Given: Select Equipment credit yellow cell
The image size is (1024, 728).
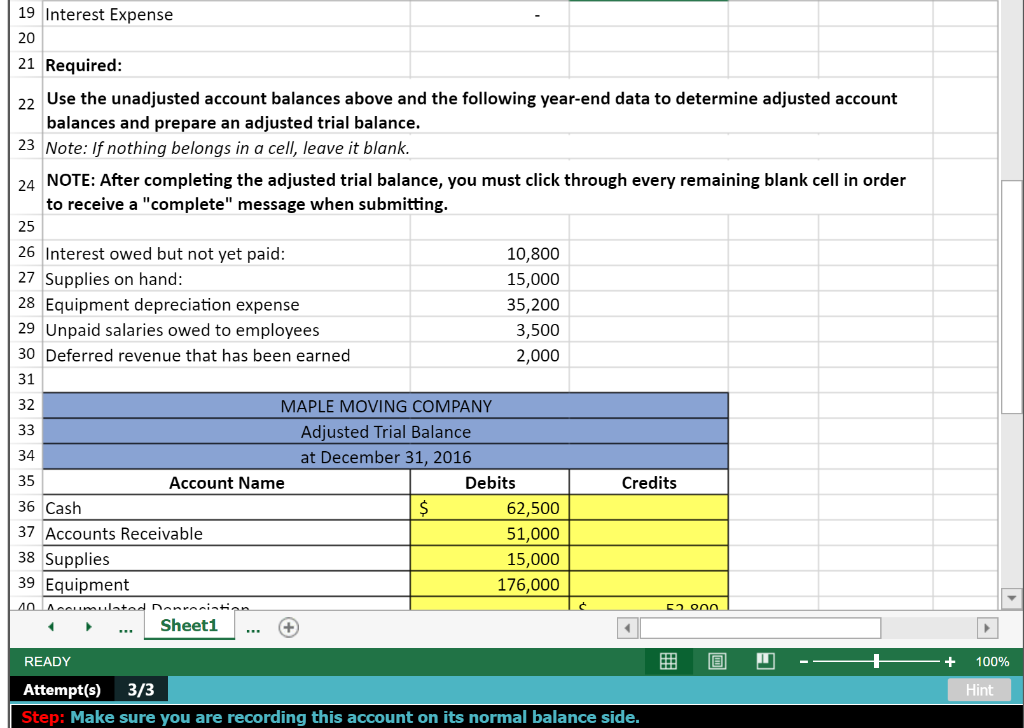Looking at the screenshot, I should point(648,584).
